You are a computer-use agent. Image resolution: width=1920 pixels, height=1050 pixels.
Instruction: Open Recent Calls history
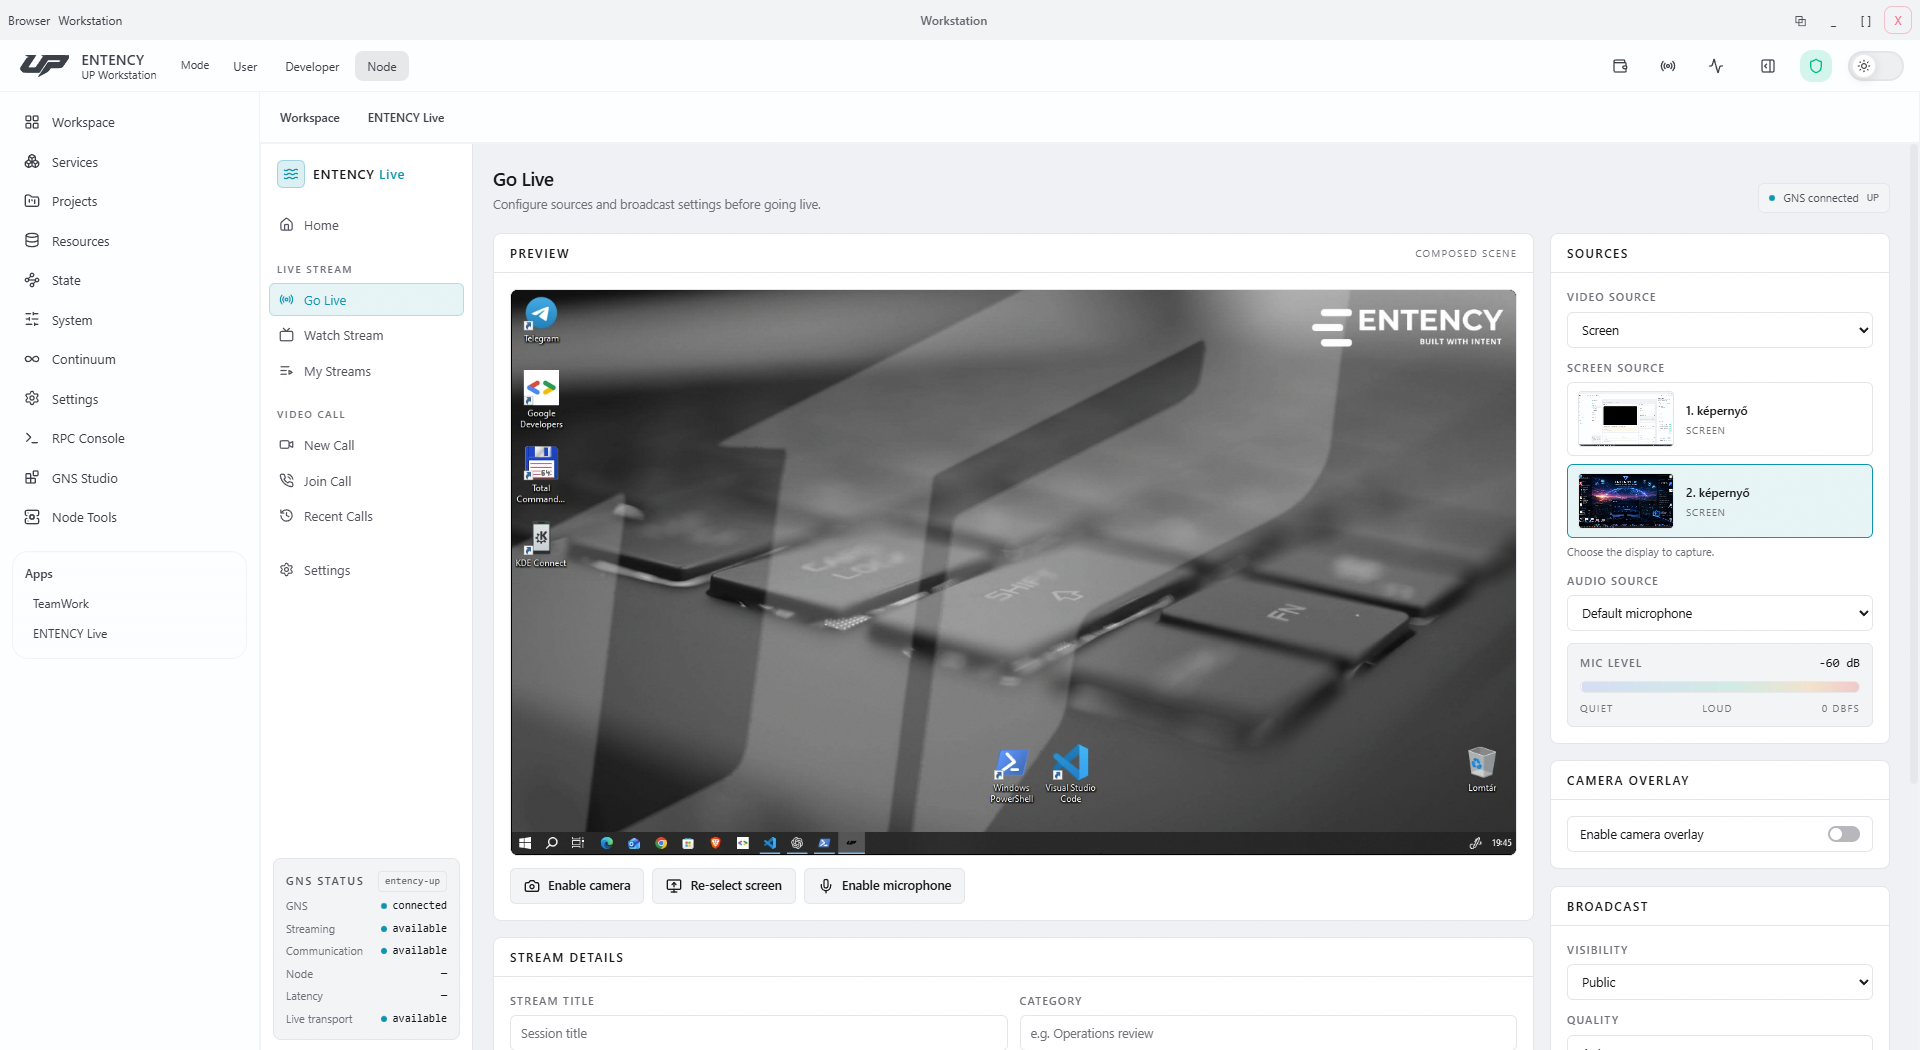[x=366, y=516]
